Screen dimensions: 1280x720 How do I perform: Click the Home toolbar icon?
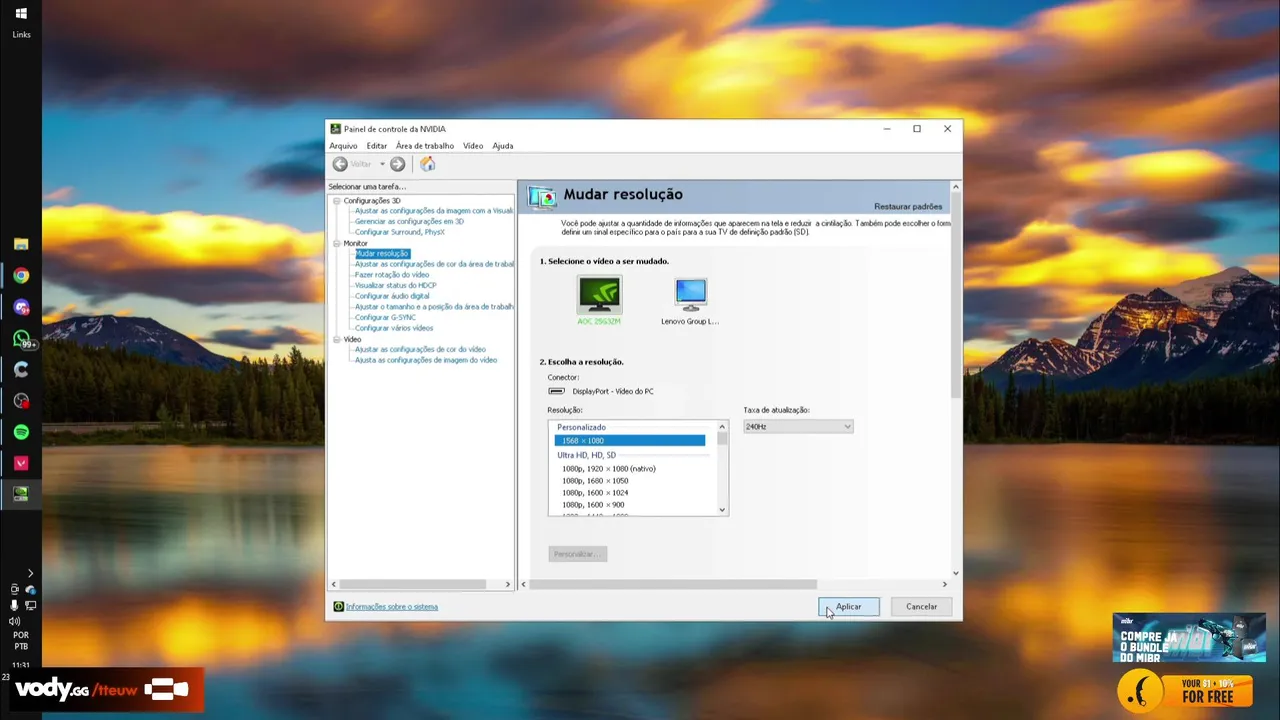point(427,164)
